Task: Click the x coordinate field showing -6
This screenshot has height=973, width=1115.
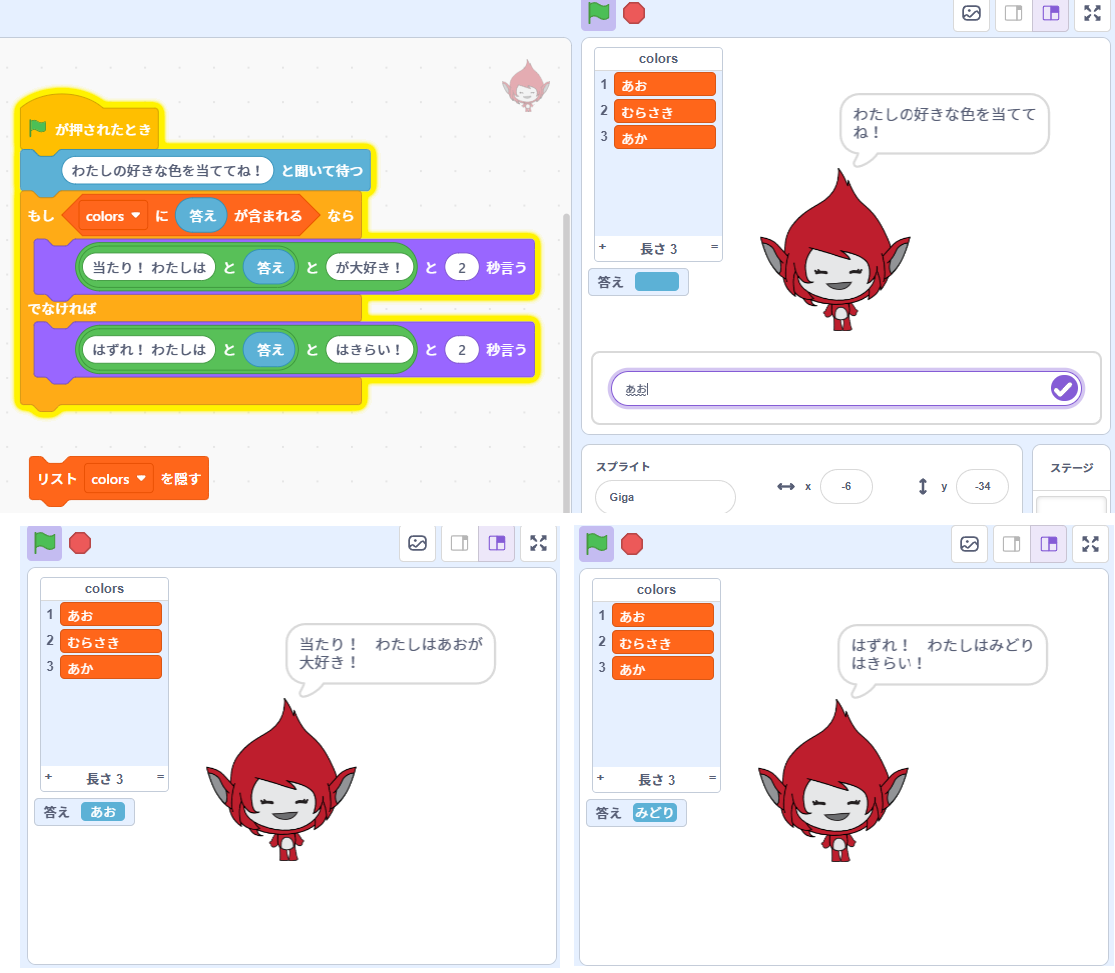Action: (x=845, y=486)
